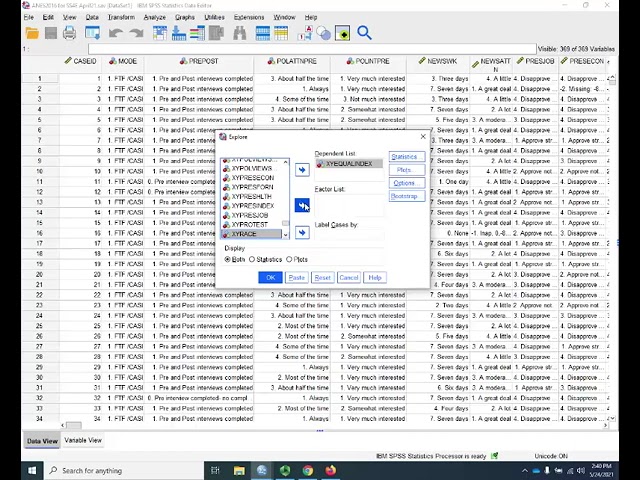Viewport: 640px width, 480px height.
Task: Click variable list scroll-up arrow in Explore
Action: pyautogui.click(x=285, y=162)
